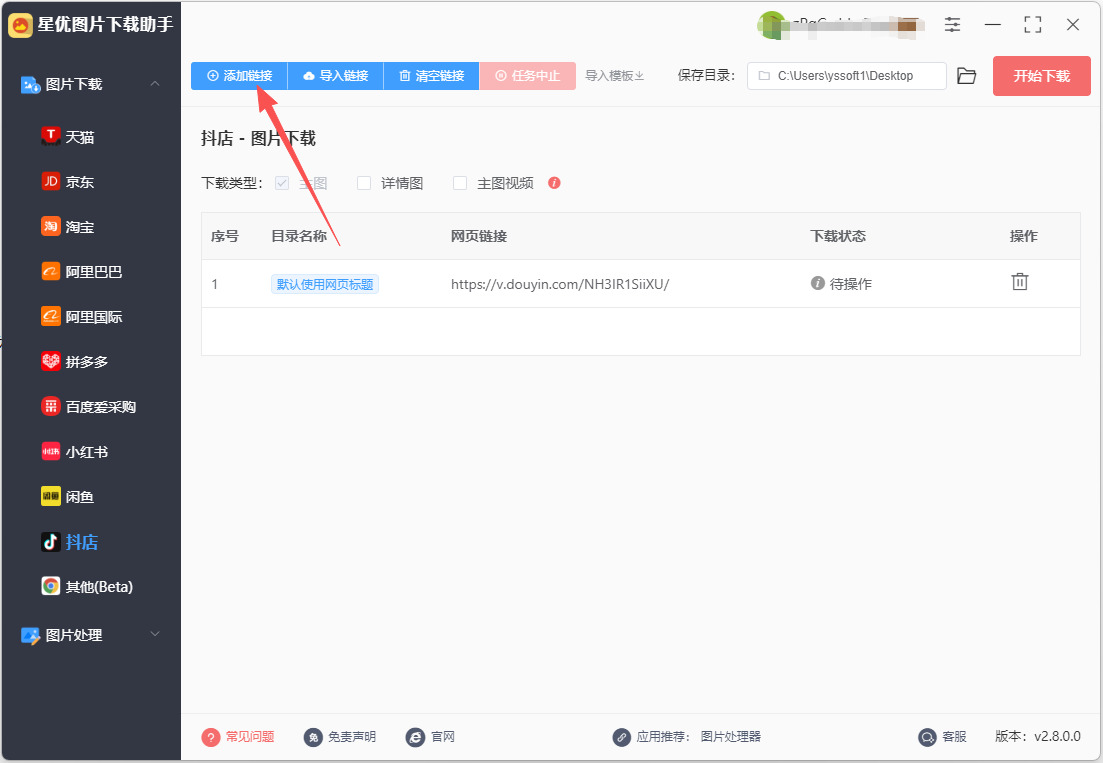Viewport: 1103px width, 763px height.
Task: Click the 操作 column header
Action: point(1024,236)
